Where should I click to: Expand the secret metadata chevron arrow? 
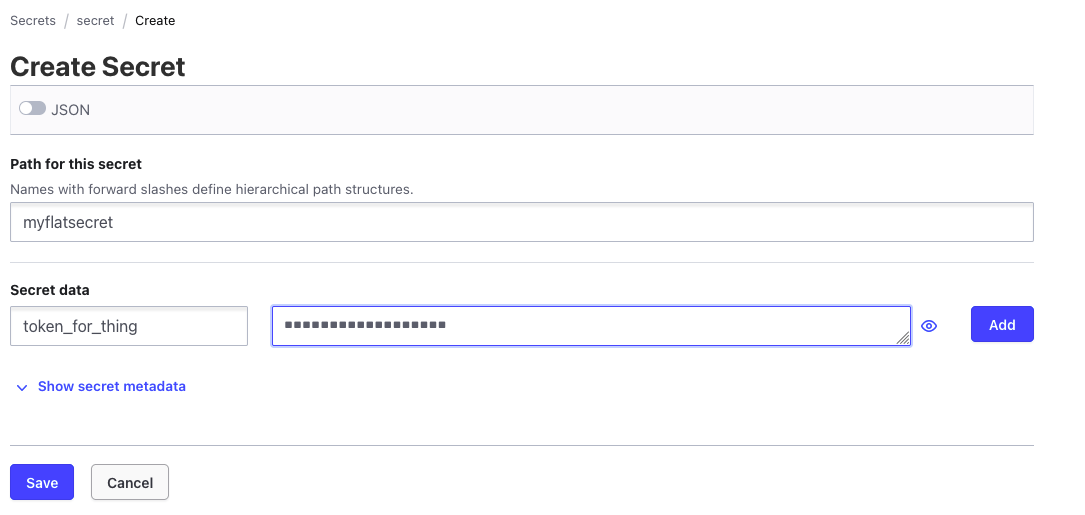[x=22, y=387]
